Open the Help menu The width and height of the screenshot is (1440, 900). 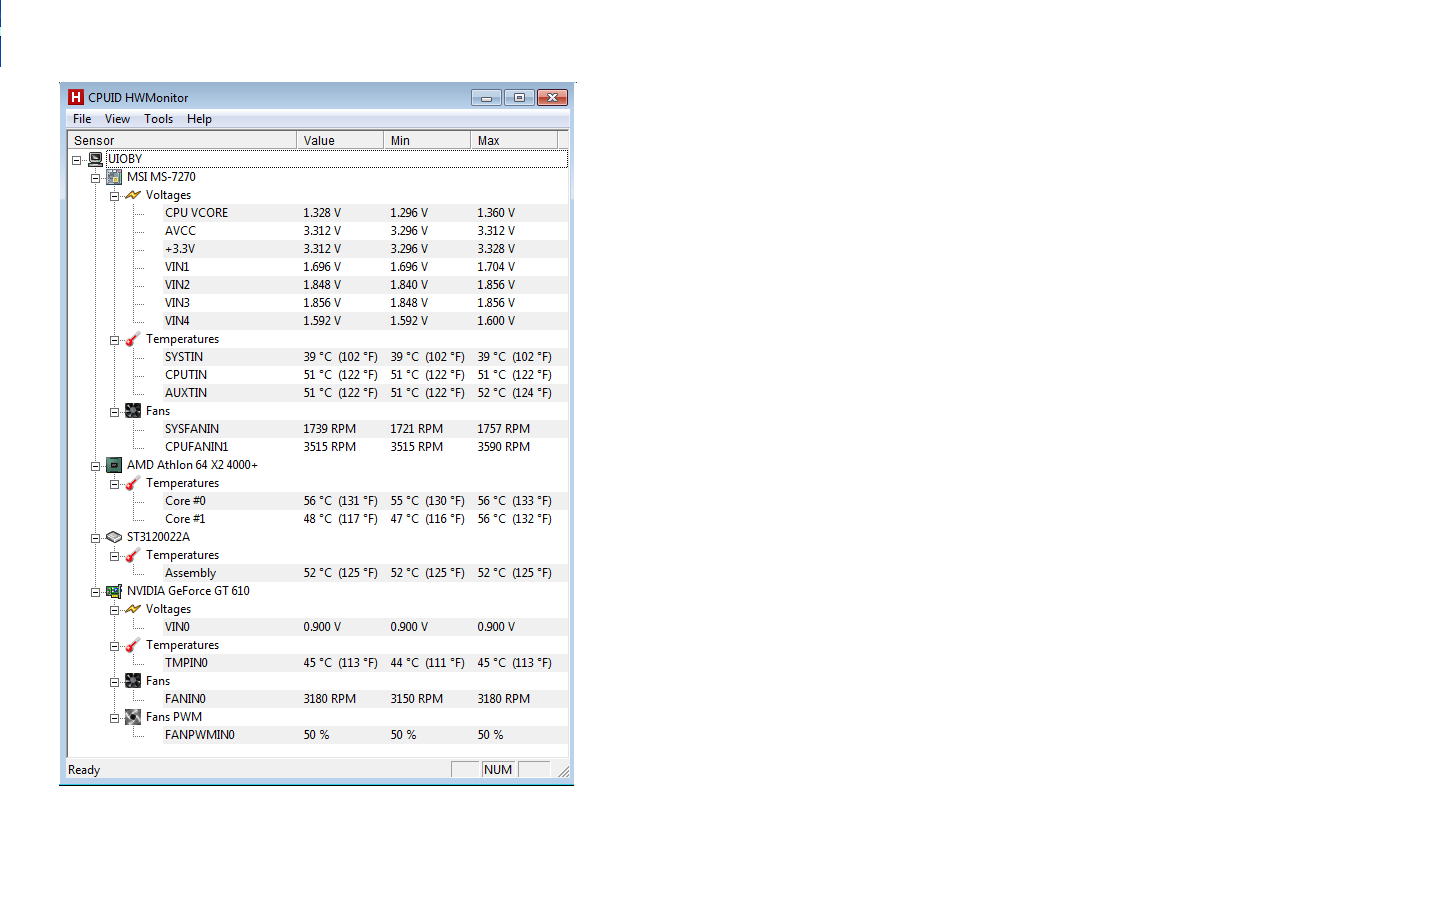tap(199, 119)
